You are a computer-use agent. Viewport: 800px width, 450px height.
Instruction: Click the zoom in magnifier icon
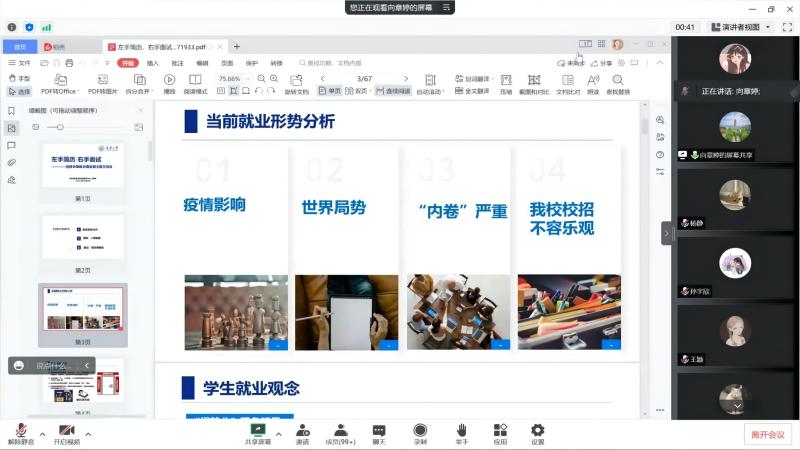coord(274,79)
